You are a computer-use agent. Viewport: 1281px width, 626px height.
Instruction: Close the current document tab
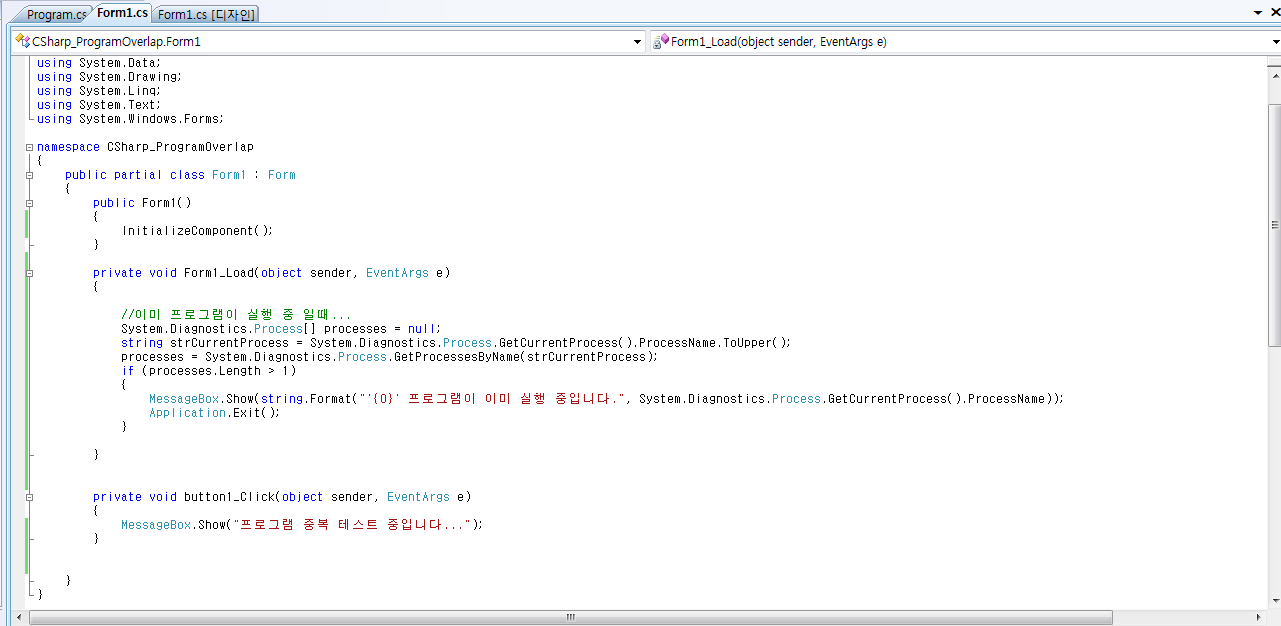pos(1274,12)
